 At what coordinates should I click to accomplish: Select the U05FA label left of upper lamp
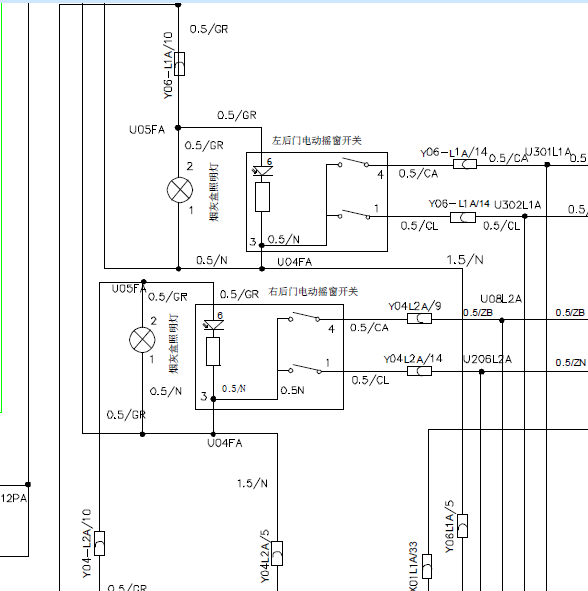(147, 130)
